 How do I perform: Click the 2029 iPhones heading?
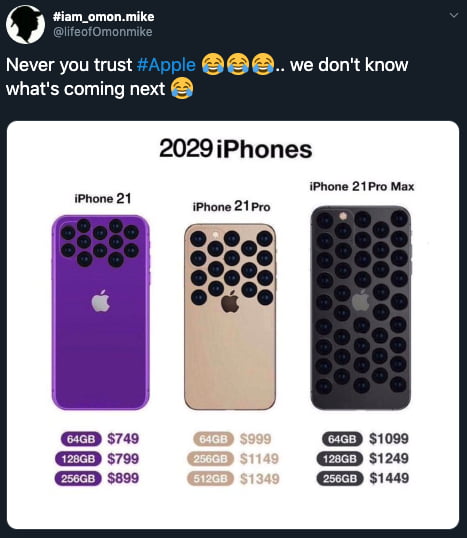(x=236, y=150)
